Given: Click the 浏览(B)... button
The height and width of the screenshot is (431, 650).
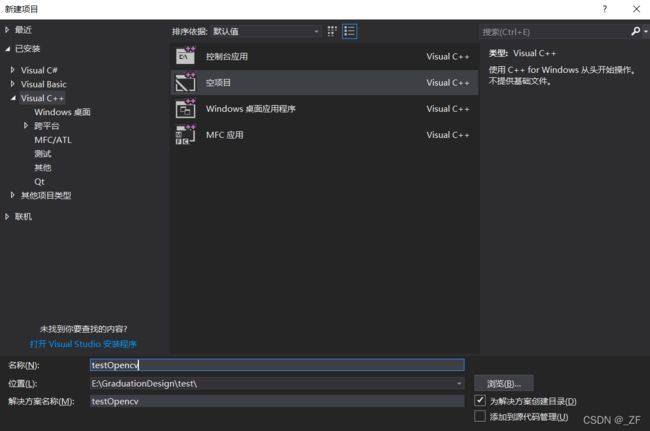Looking at the screenshot, I should point(503,383).
